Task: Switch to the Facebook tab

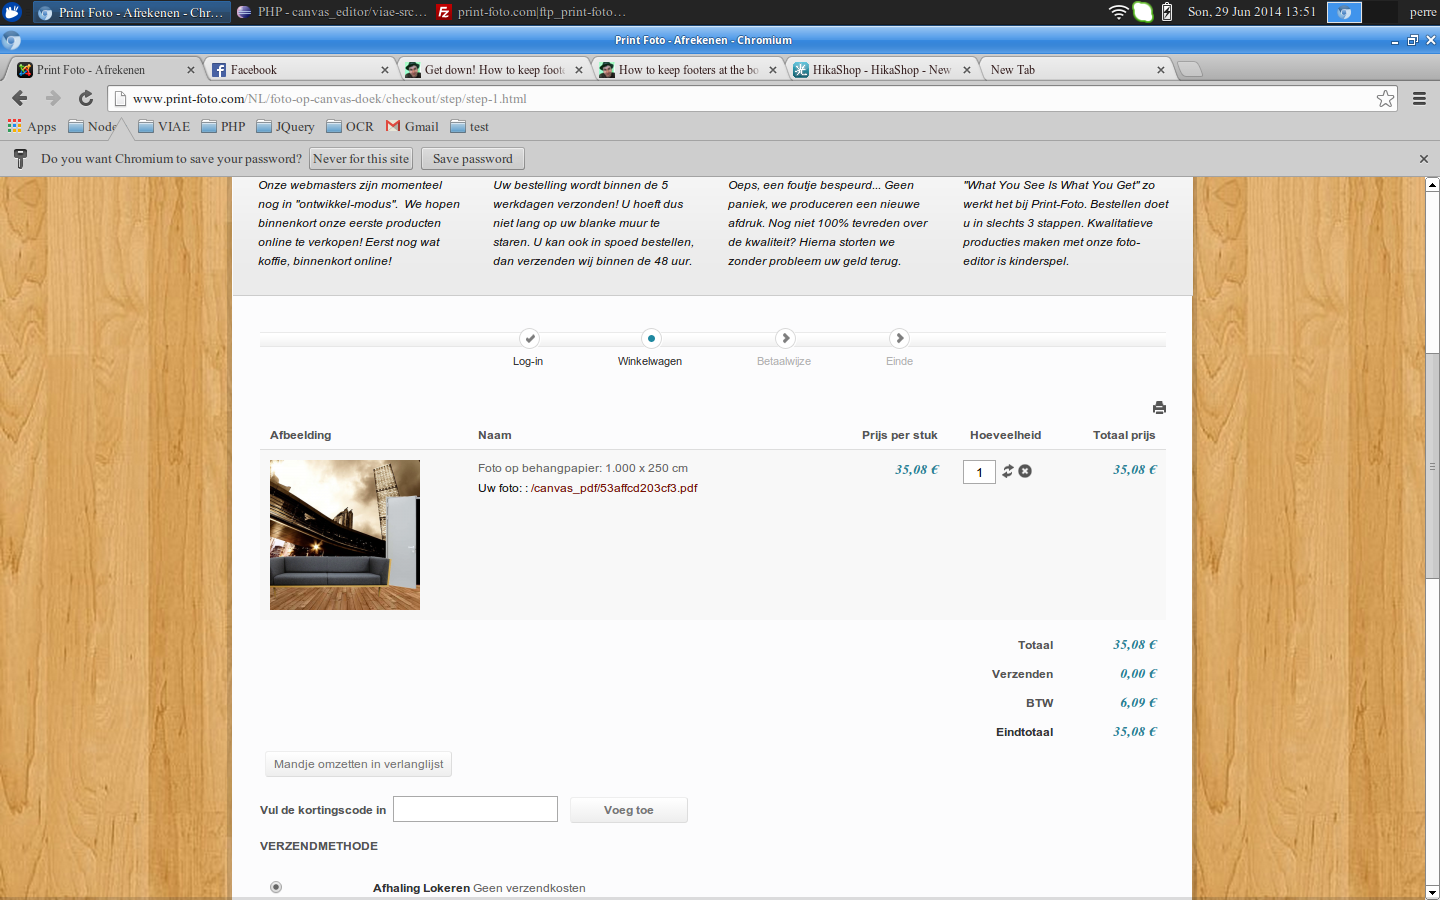Action: (296, 70)
